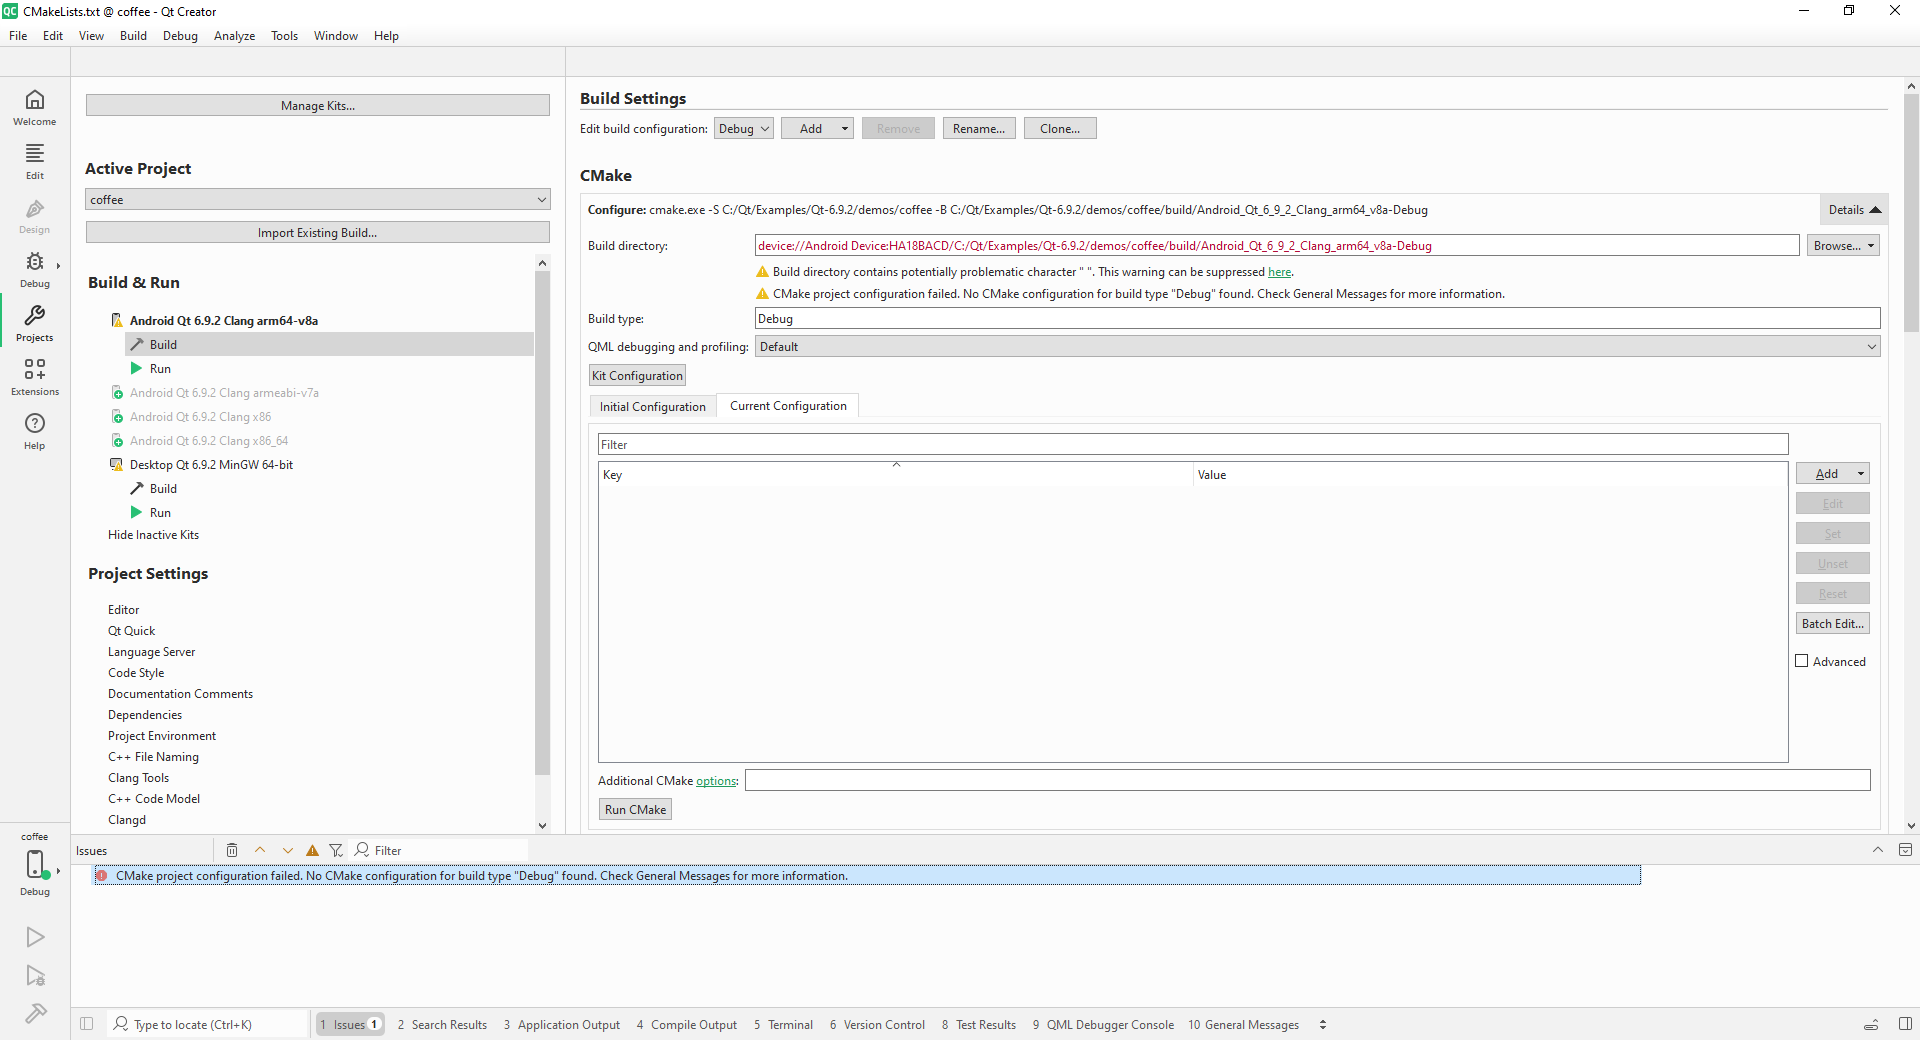Open the coffee Debug kit selector
This screenshot has height=1040, width=1920.
click(35, 864)
